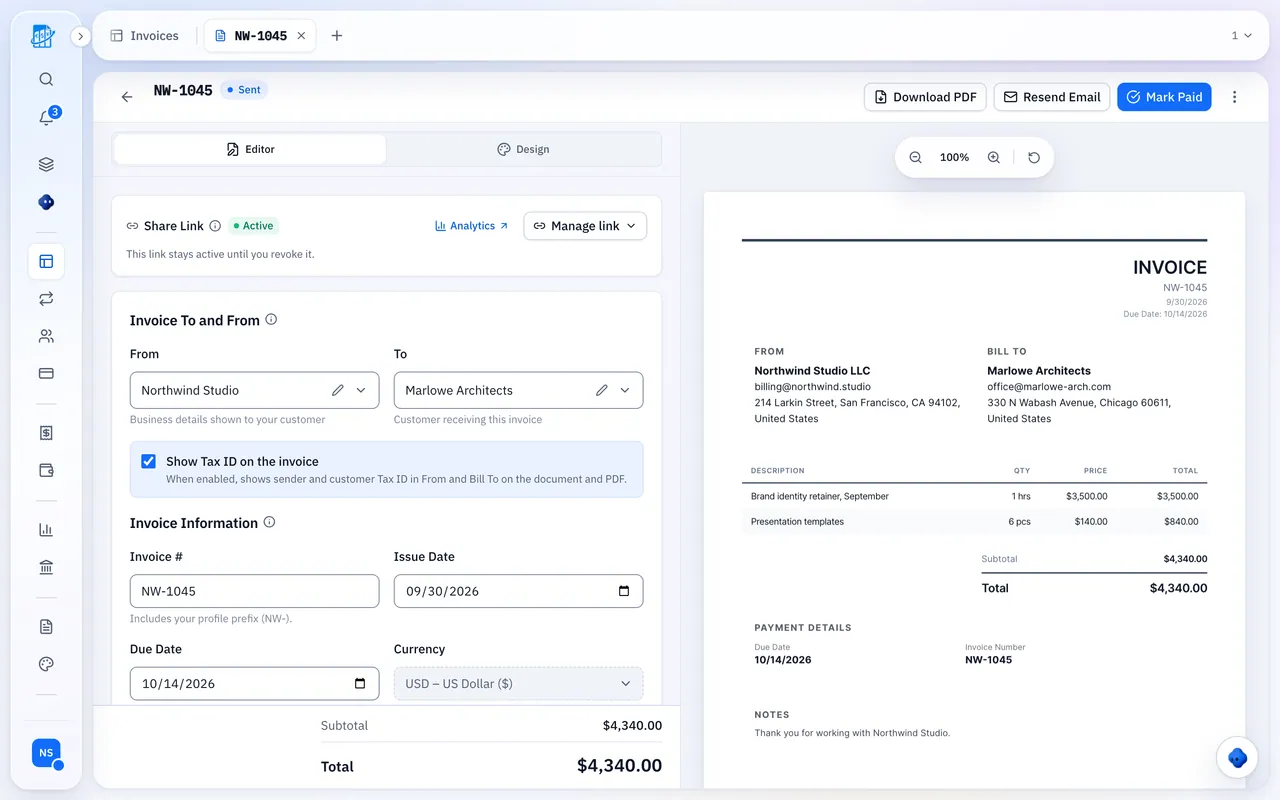Open the To Marlowe Architects dropdown chevron
1280x800 pixels.
point(625,390)
